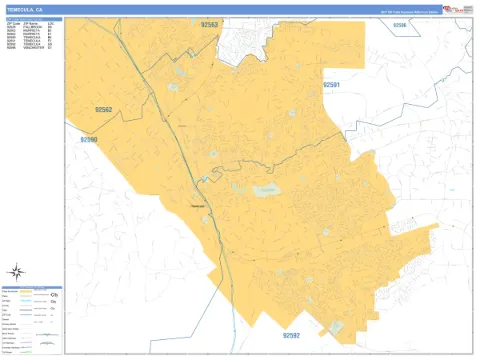
Task: Click the ZIP Code column header
Action: click(x=13, y=24)
